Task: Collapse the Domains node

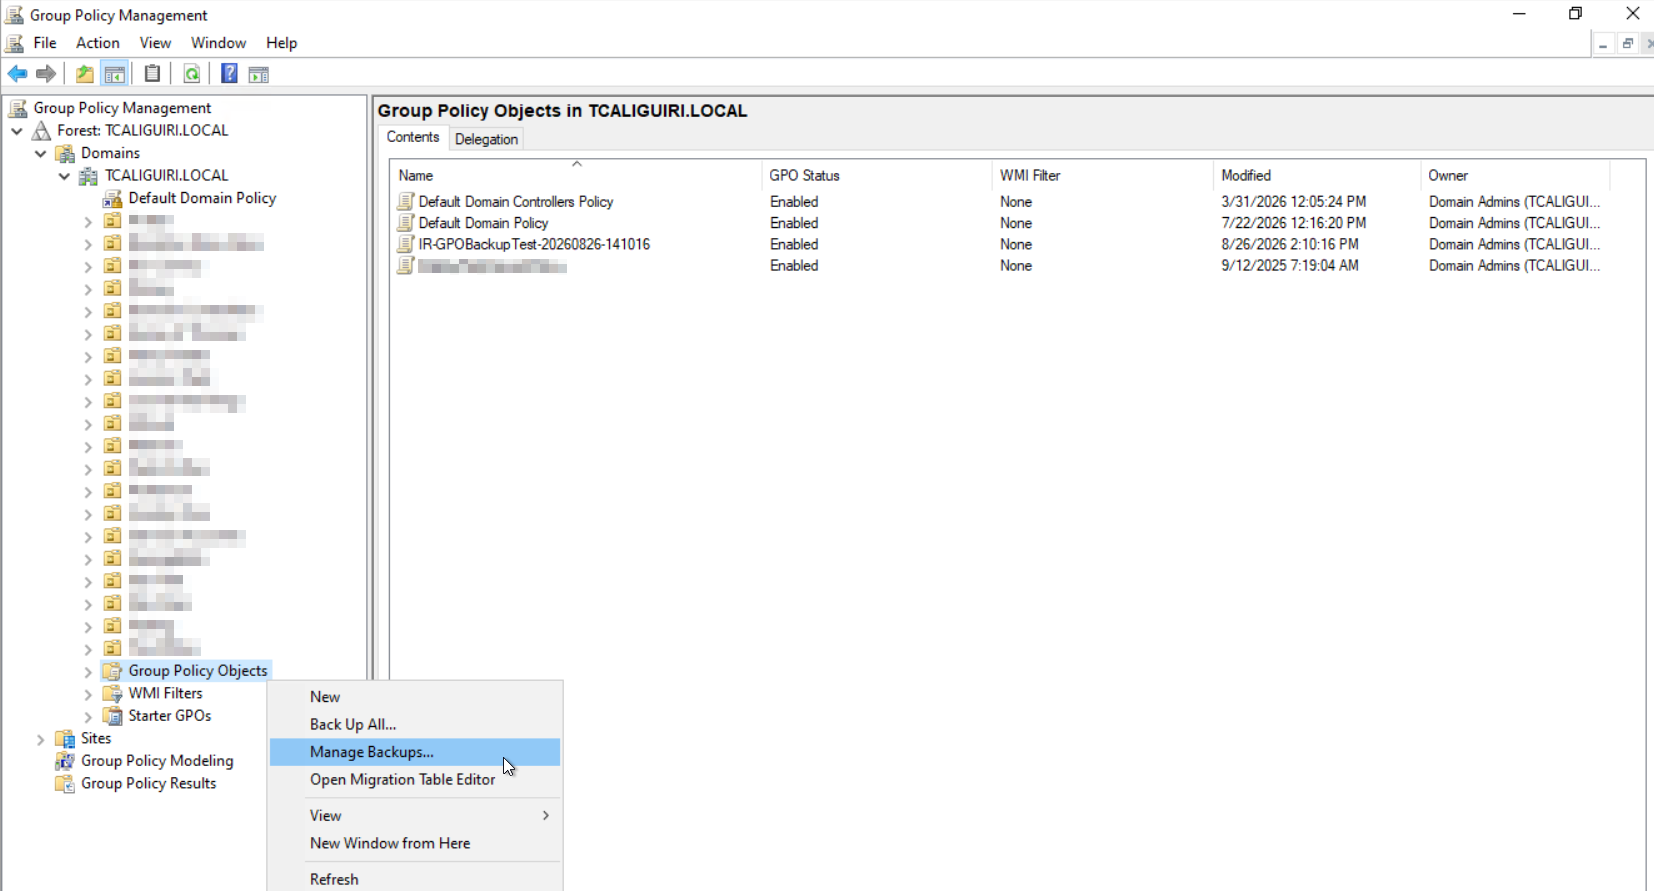Action: 41,153
